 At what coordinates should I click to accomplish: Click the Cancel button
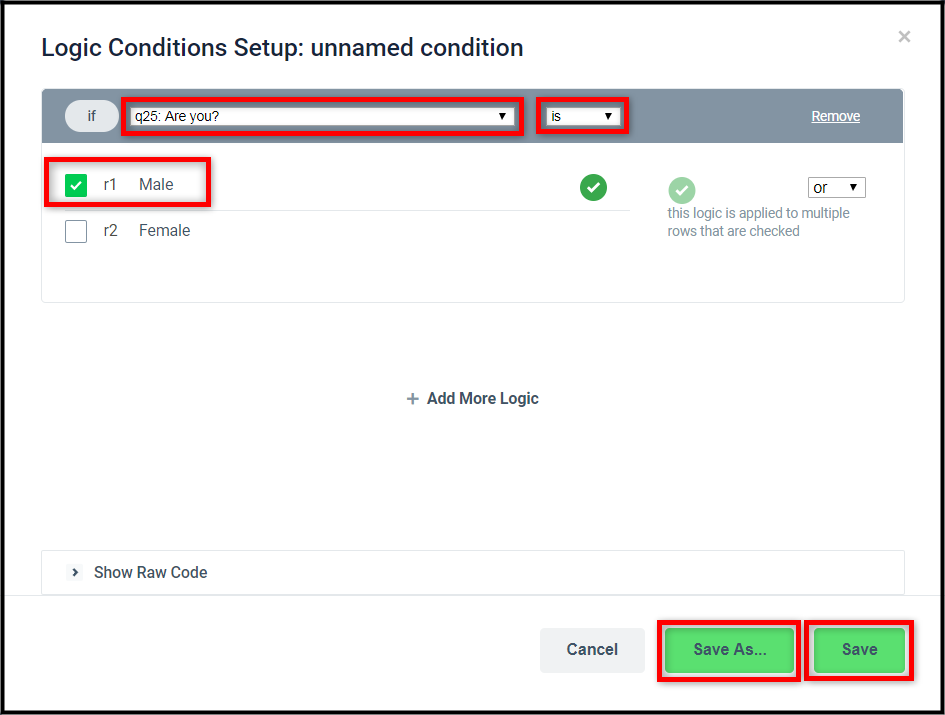[x=592, y=650]
